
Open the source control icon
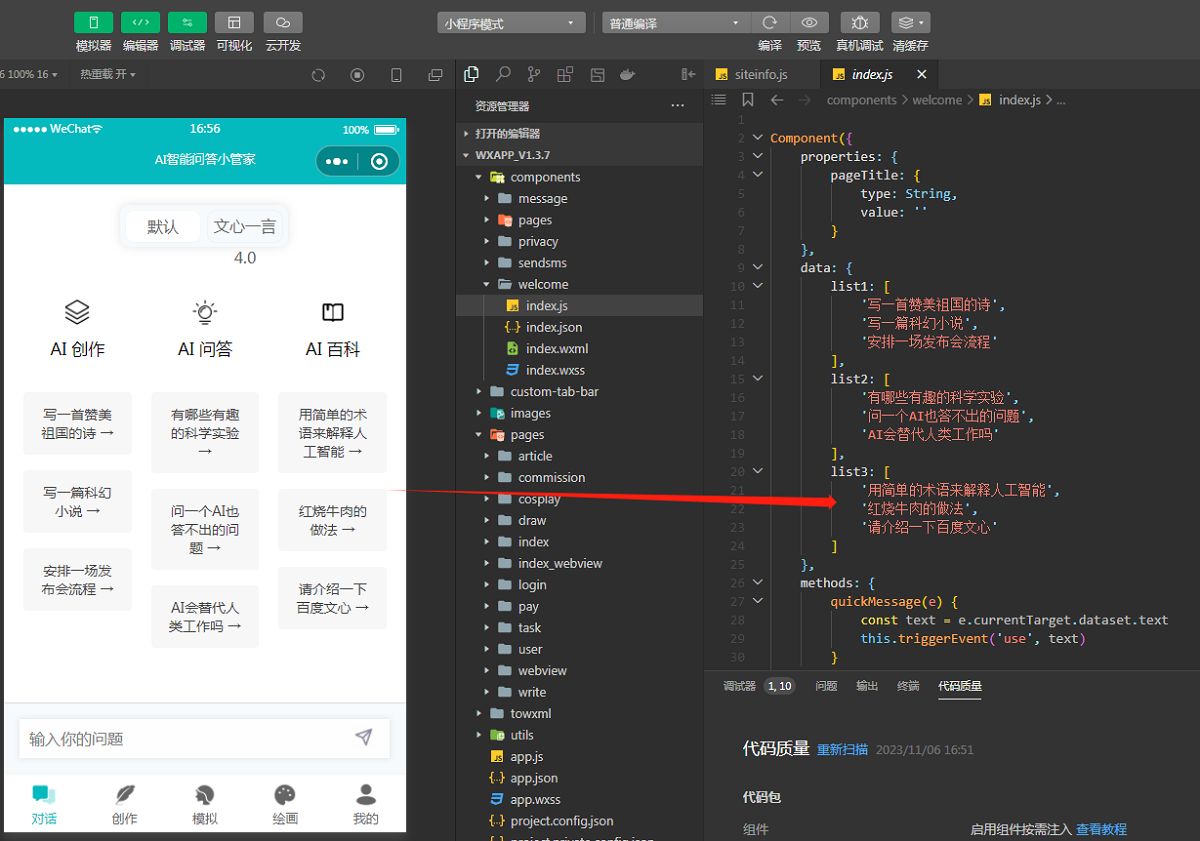534,74
